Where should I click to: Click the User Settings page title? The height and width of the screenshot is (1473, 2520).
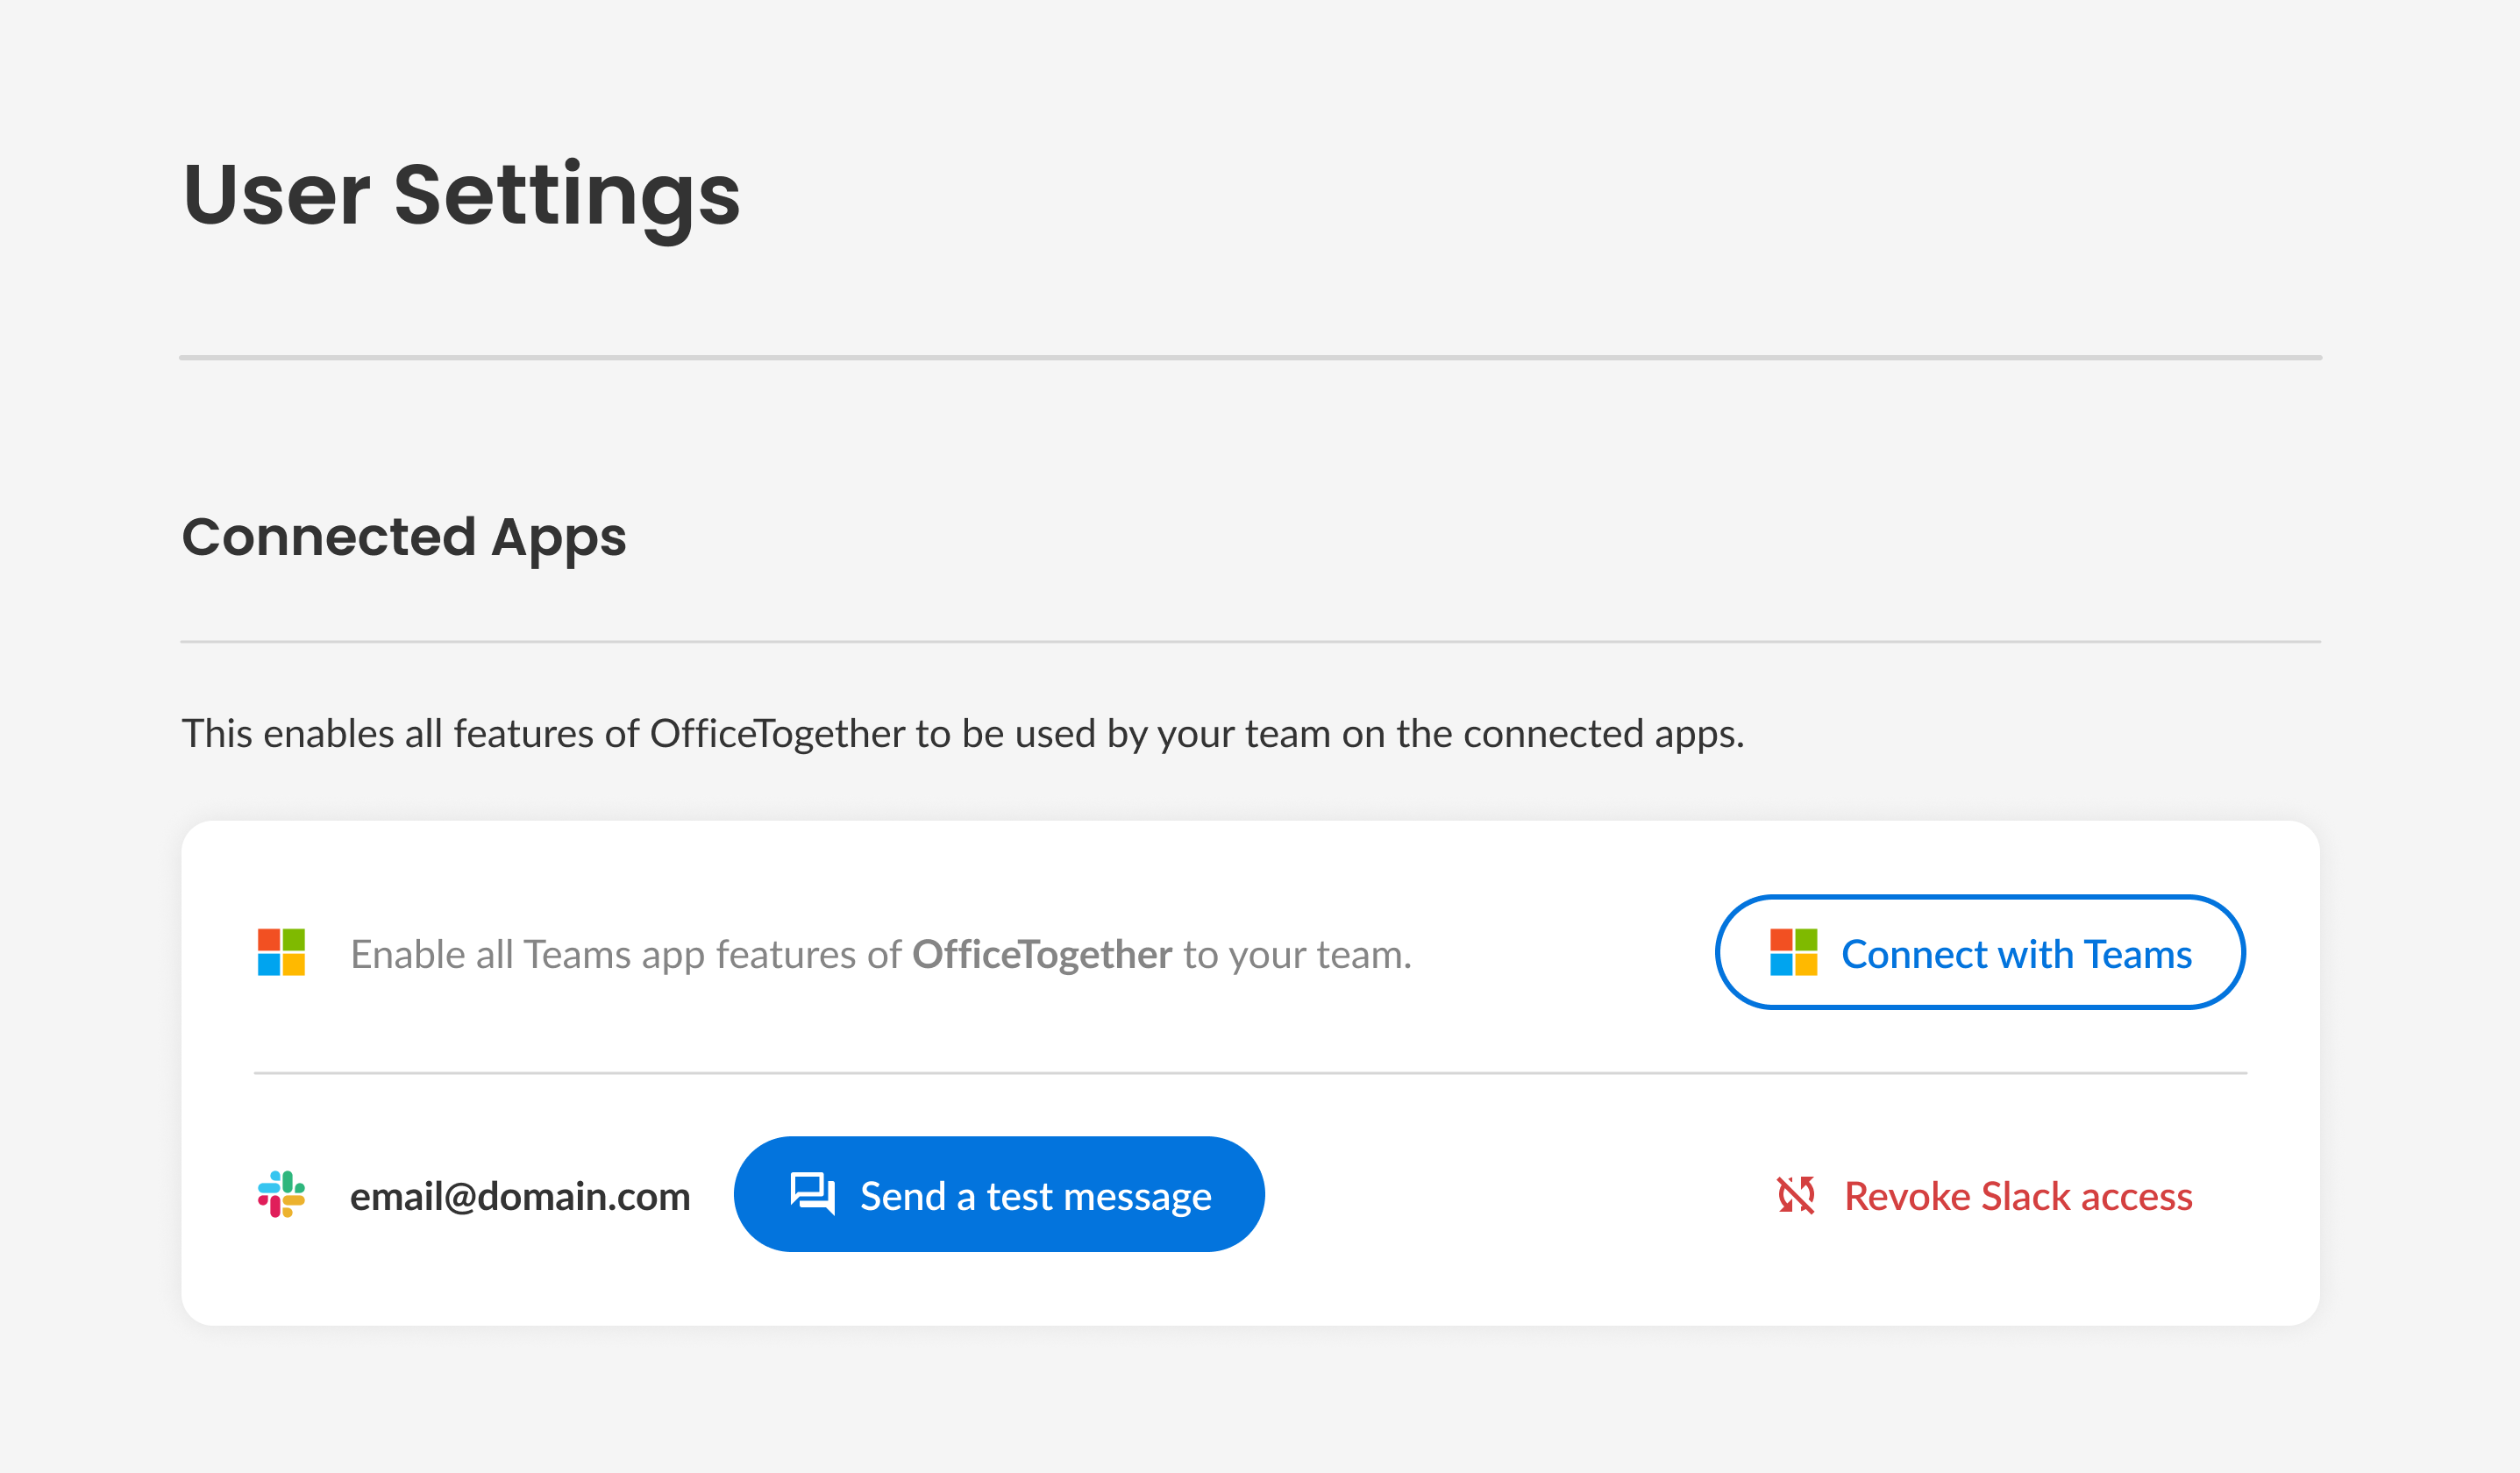[461, 196]
